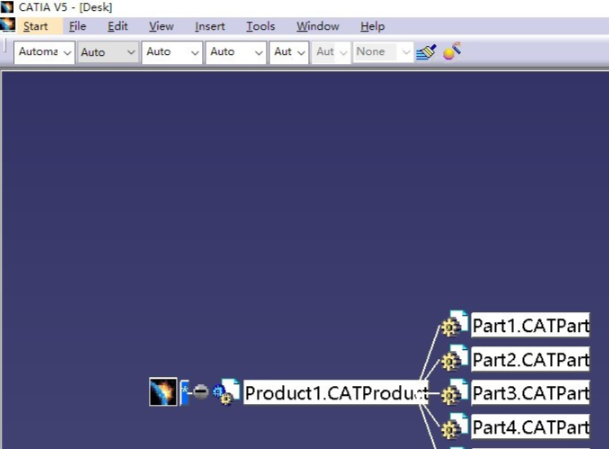Open the Insert menu
Image resolution: width=609 pixels, height=449 pixels.
210,26
